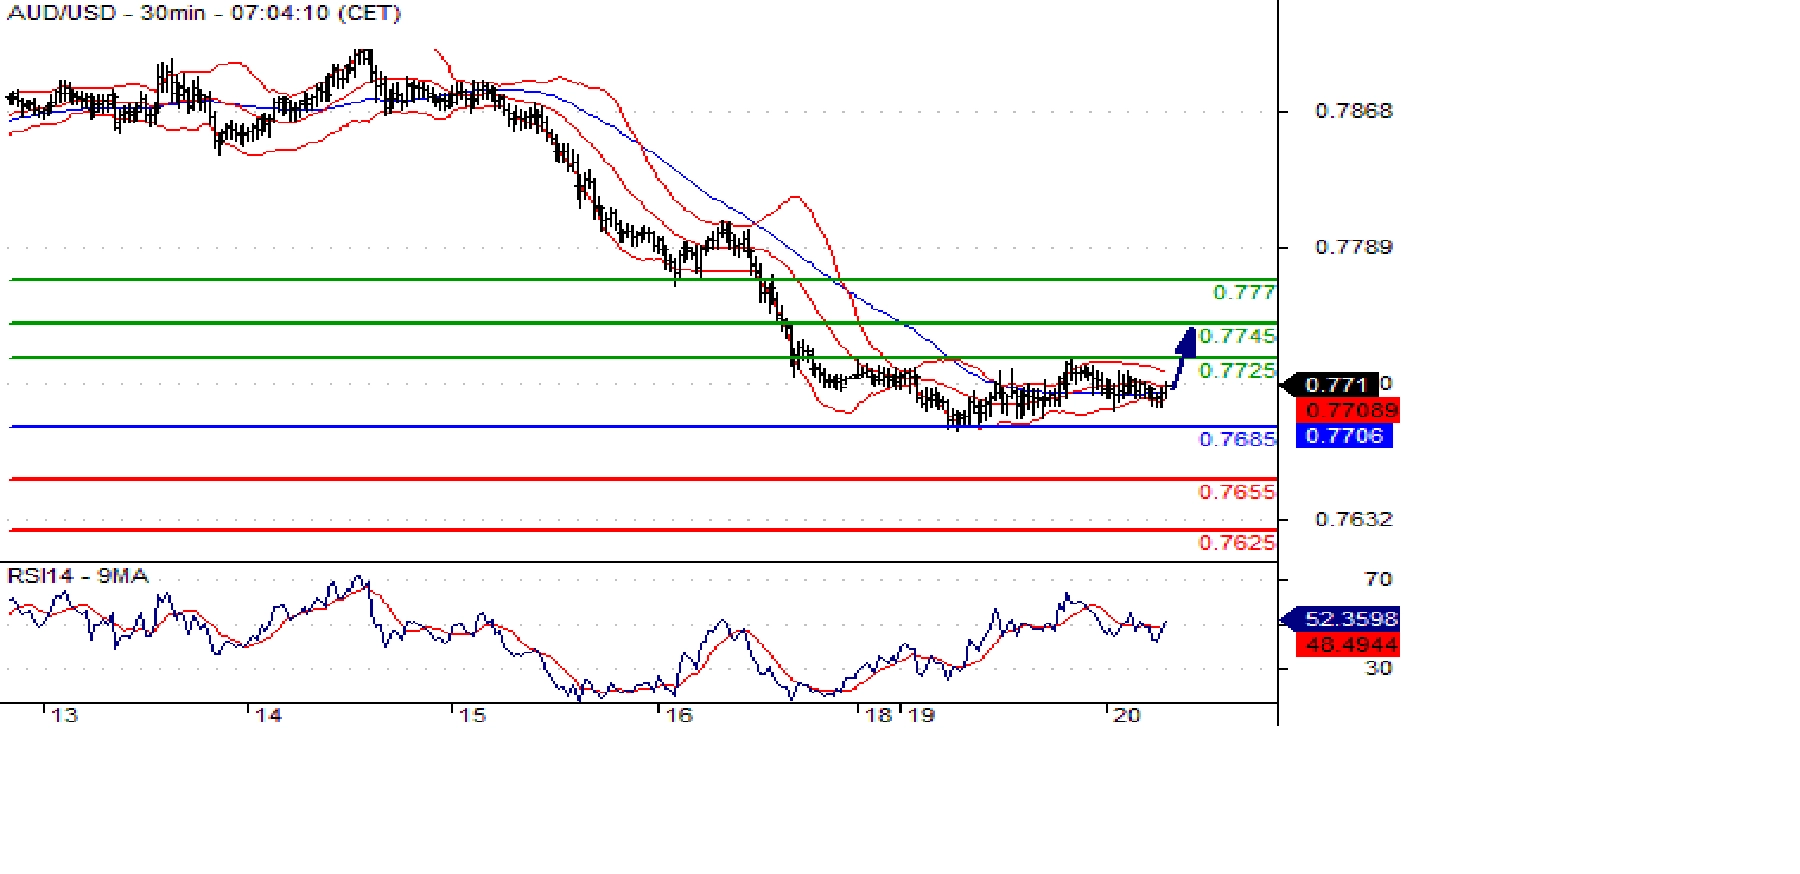1800x874 pixels.
Task: Click the red 0.7655 support label
Action: pos(1237,492)
